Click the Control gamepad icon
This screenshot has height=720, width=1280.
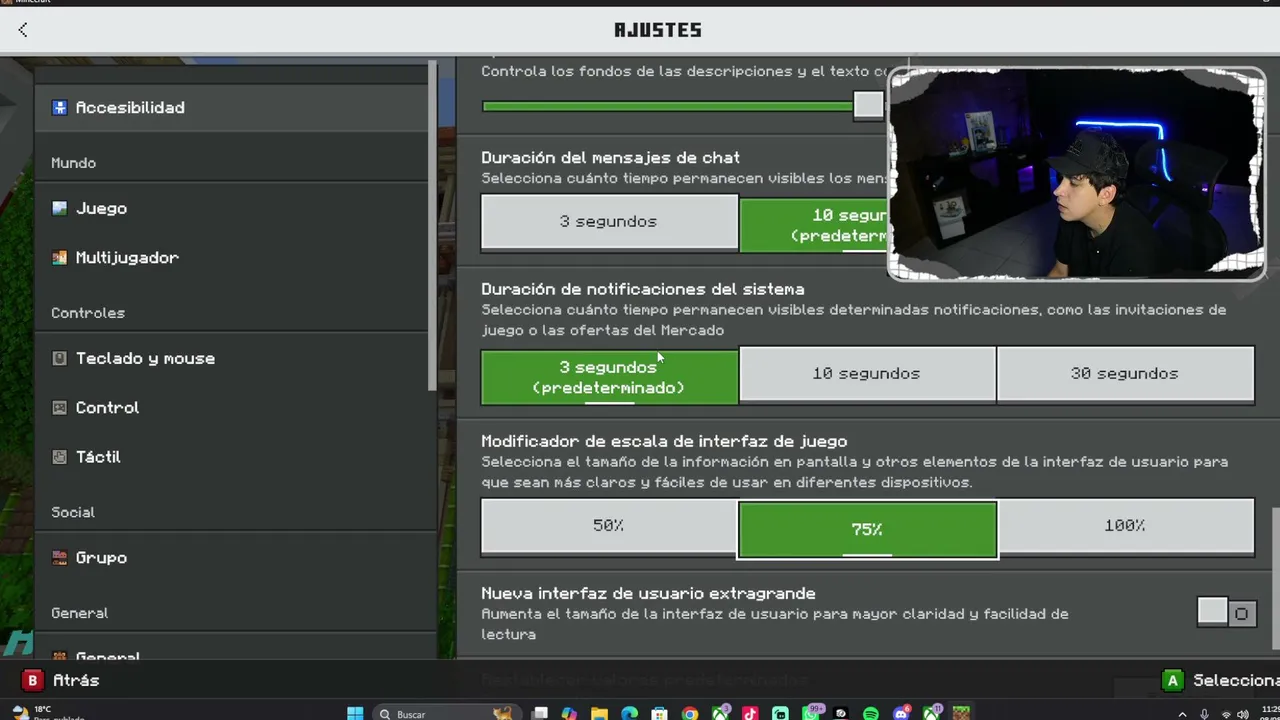[59, 407]
